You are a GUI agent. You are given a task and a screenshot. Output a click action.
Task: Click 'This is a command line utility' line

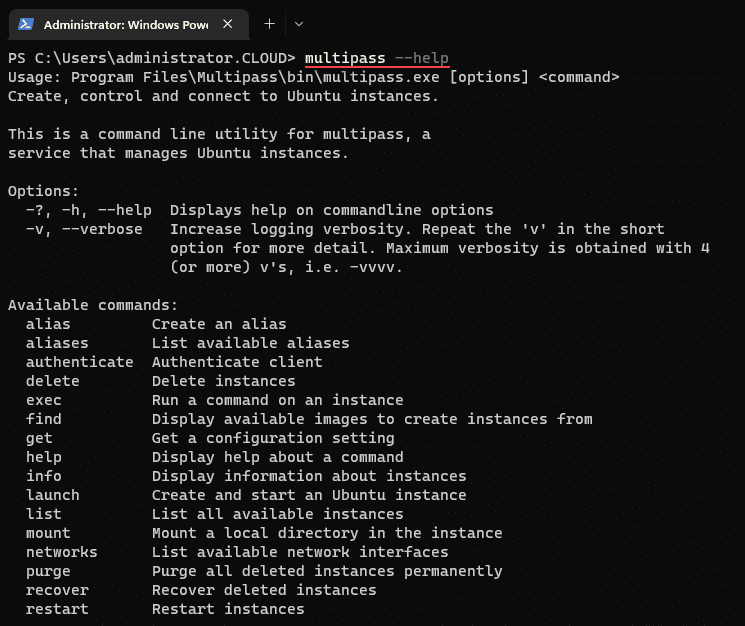coord(219,134)
